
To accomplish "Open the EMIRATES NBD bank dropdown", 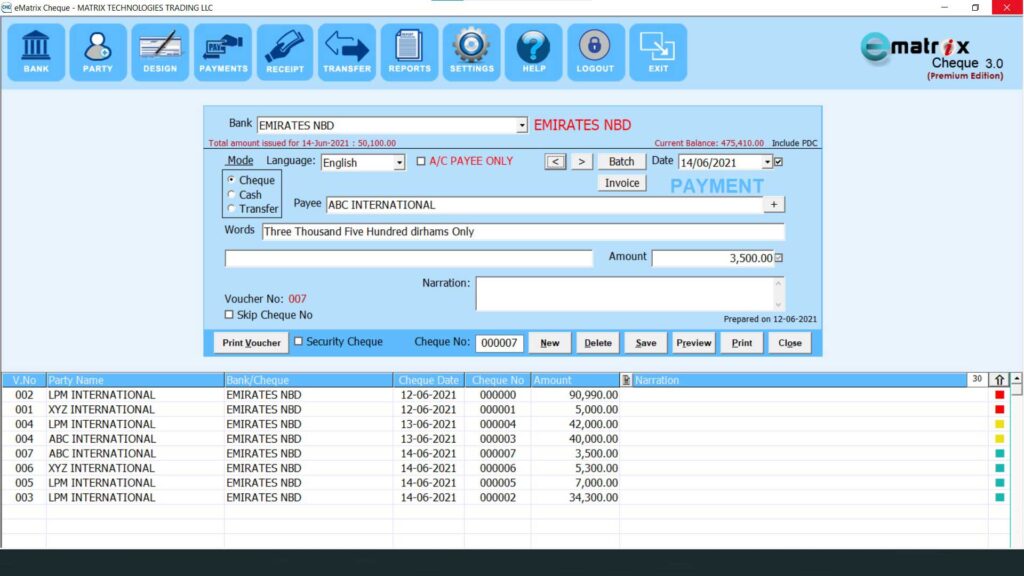I will pos(521,124).
